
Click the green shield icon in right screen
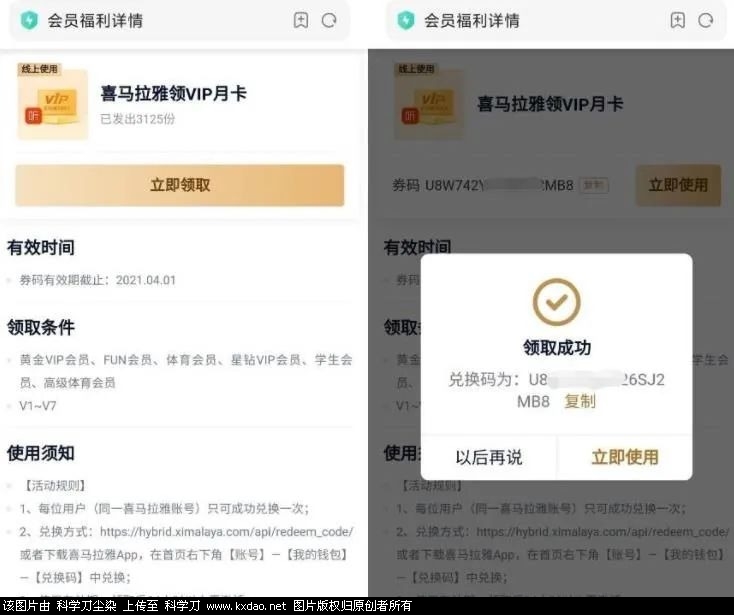coord(406,20)
